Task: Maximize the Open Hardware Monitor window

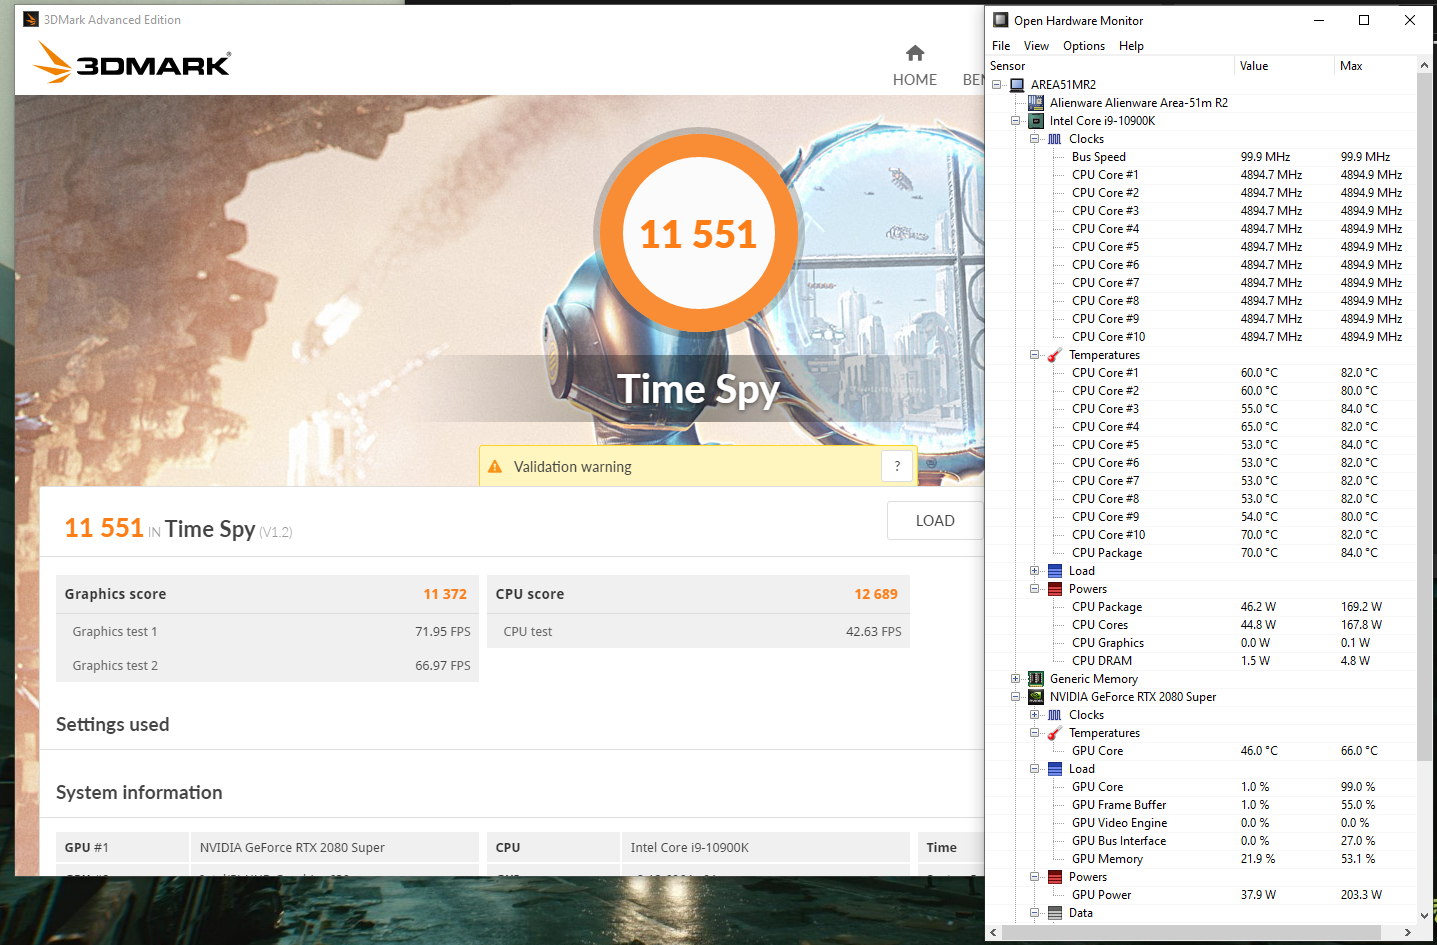Action: 1364,20
